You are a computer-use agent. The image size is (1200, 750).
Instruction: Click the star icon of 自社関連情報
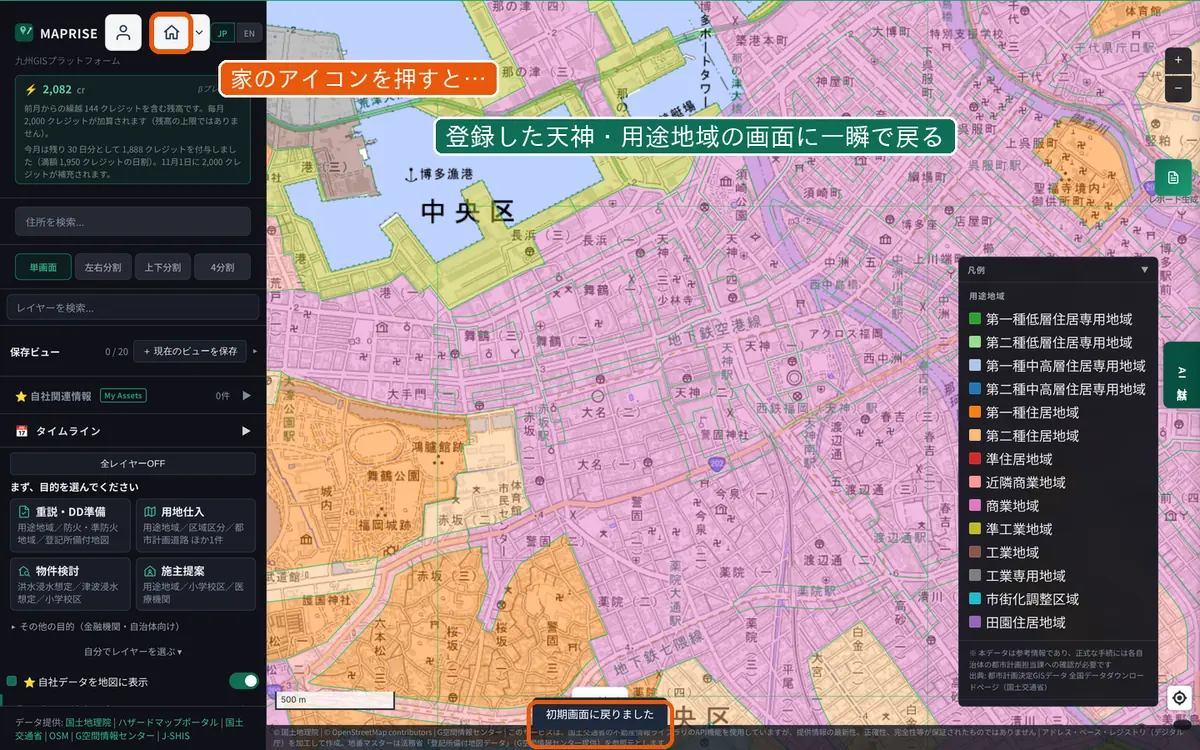[21, 396]
